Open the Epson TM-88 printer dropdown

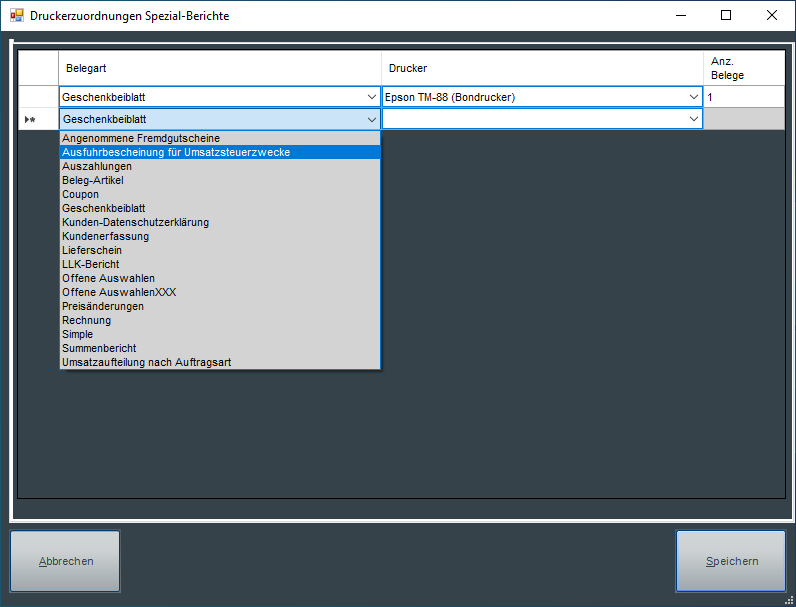(x=694, y=97)
